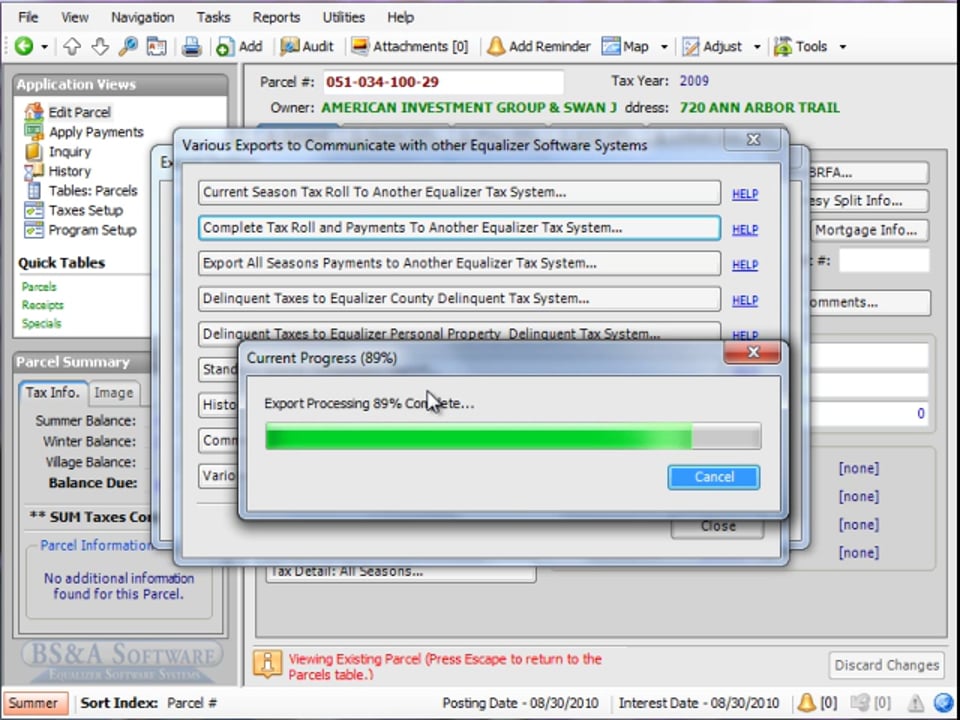Click Complete Tax Roll and Payments export
960x720 pixels.
click(459, 228)
